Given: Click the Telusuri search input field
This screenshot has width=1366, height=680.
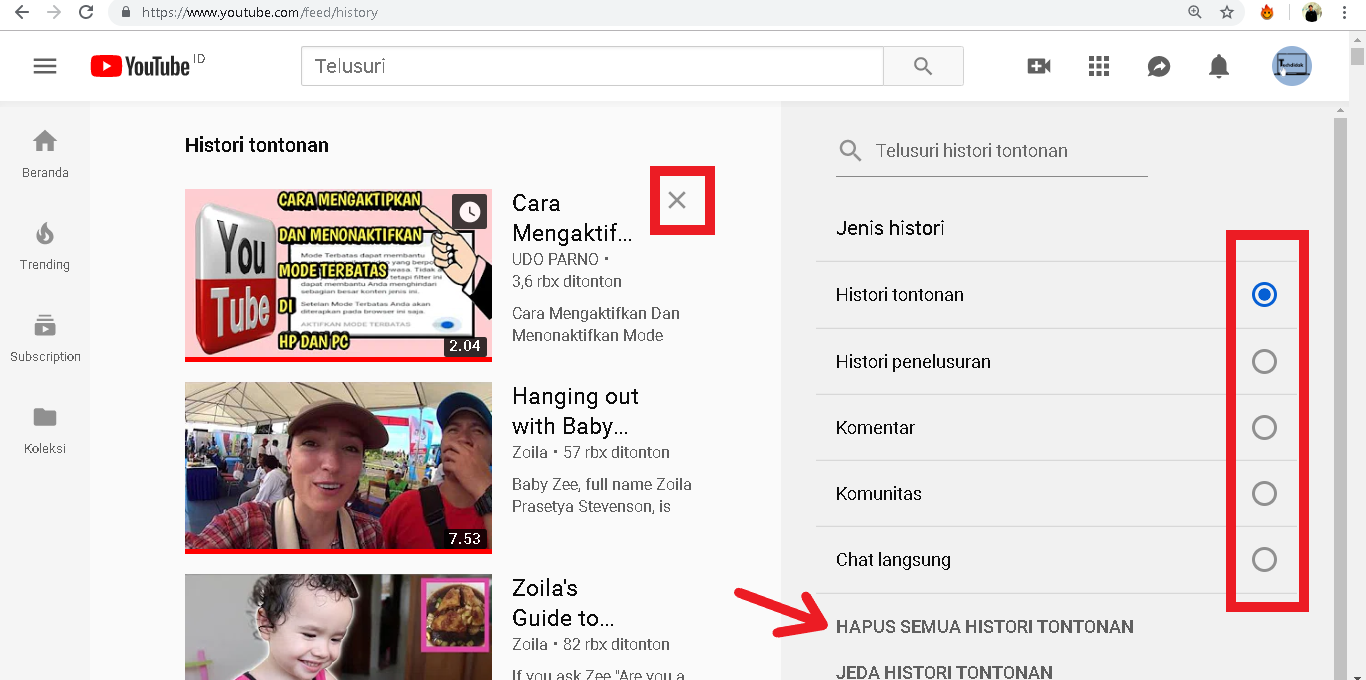Looking at the screenshot, I should tap(592, 66).
